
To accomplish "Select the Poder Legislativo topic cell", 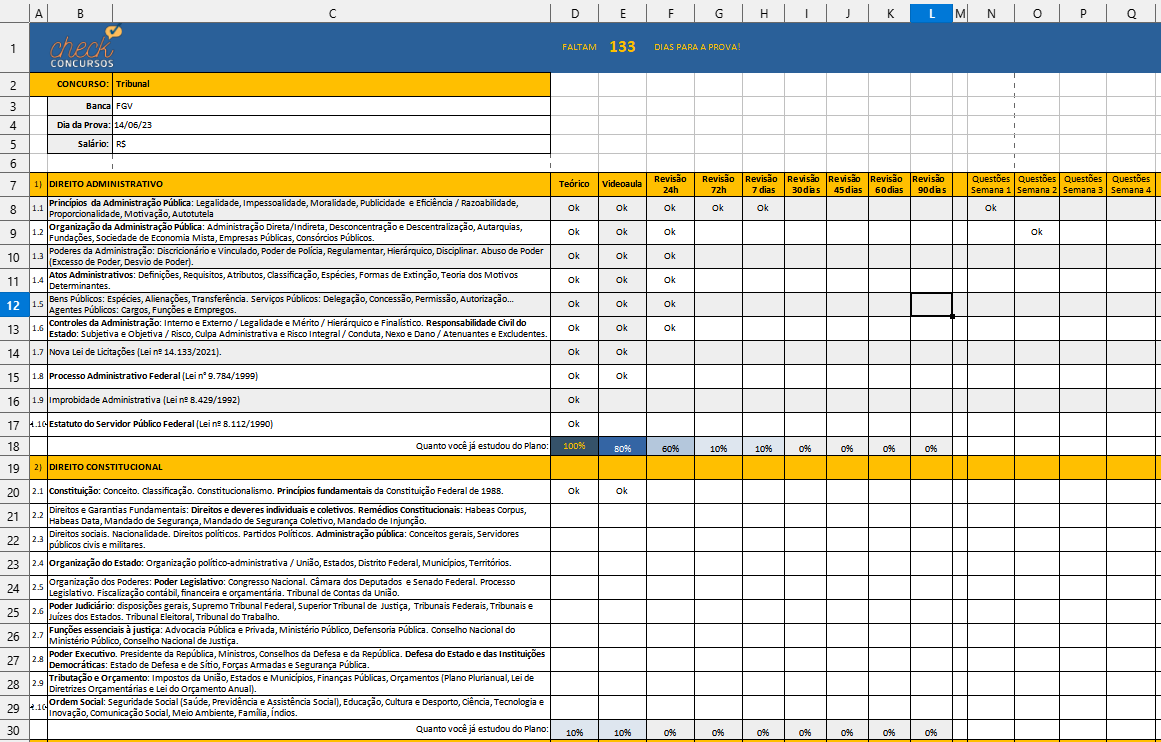I will click(298, 587).
